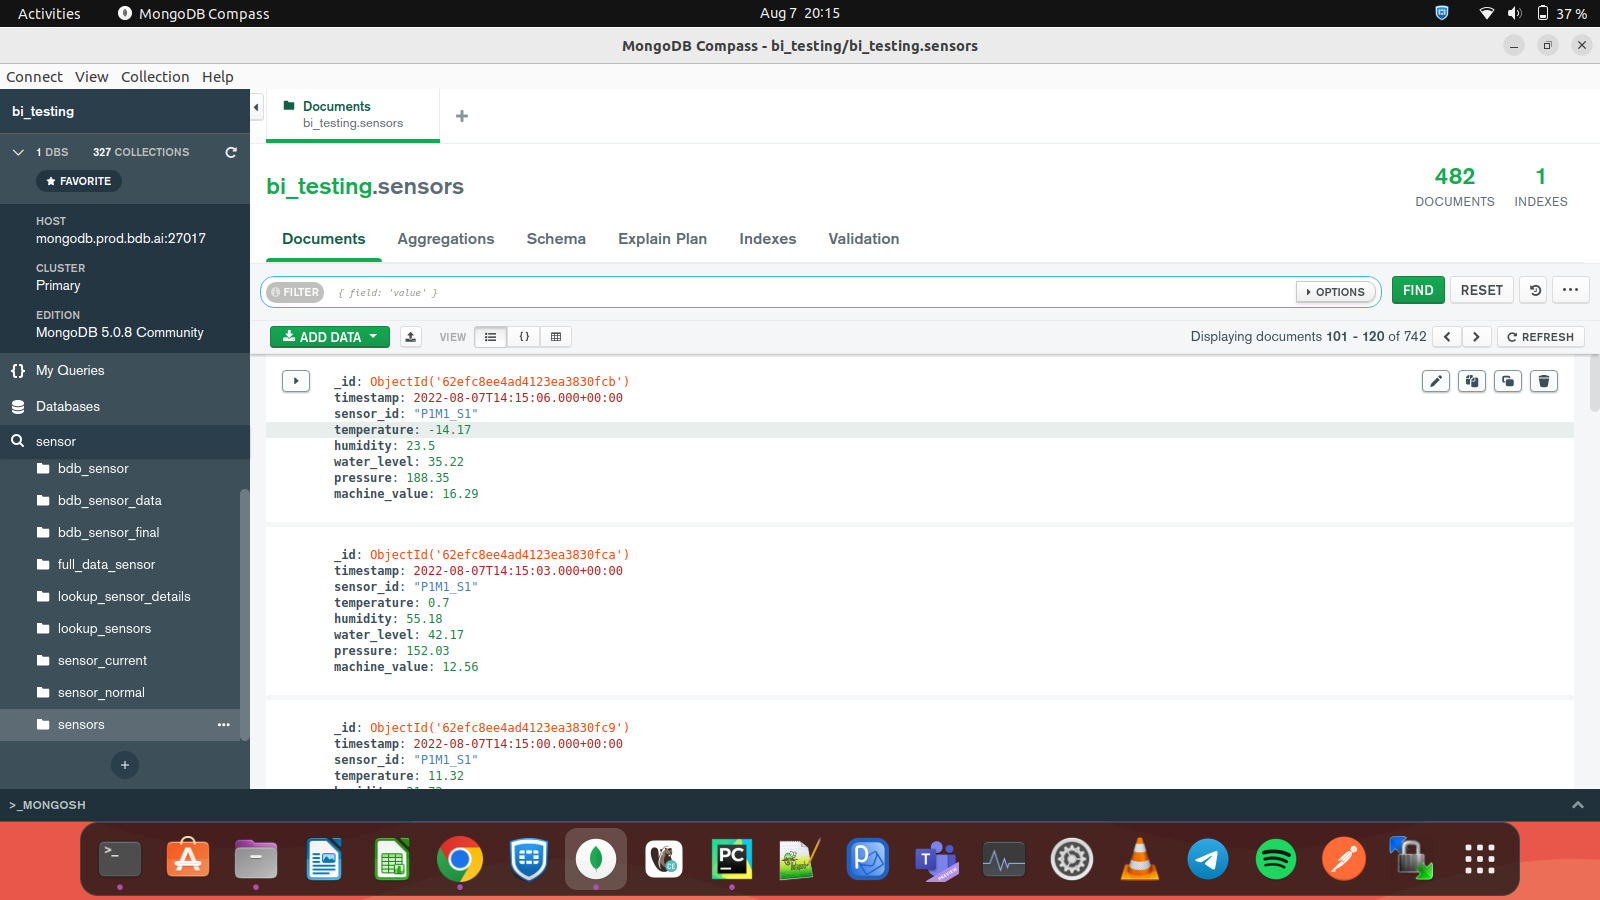This screenshot has width=1600, height=900.
Task: Show applications grid in dock
Action: (x=1480, y=859)
